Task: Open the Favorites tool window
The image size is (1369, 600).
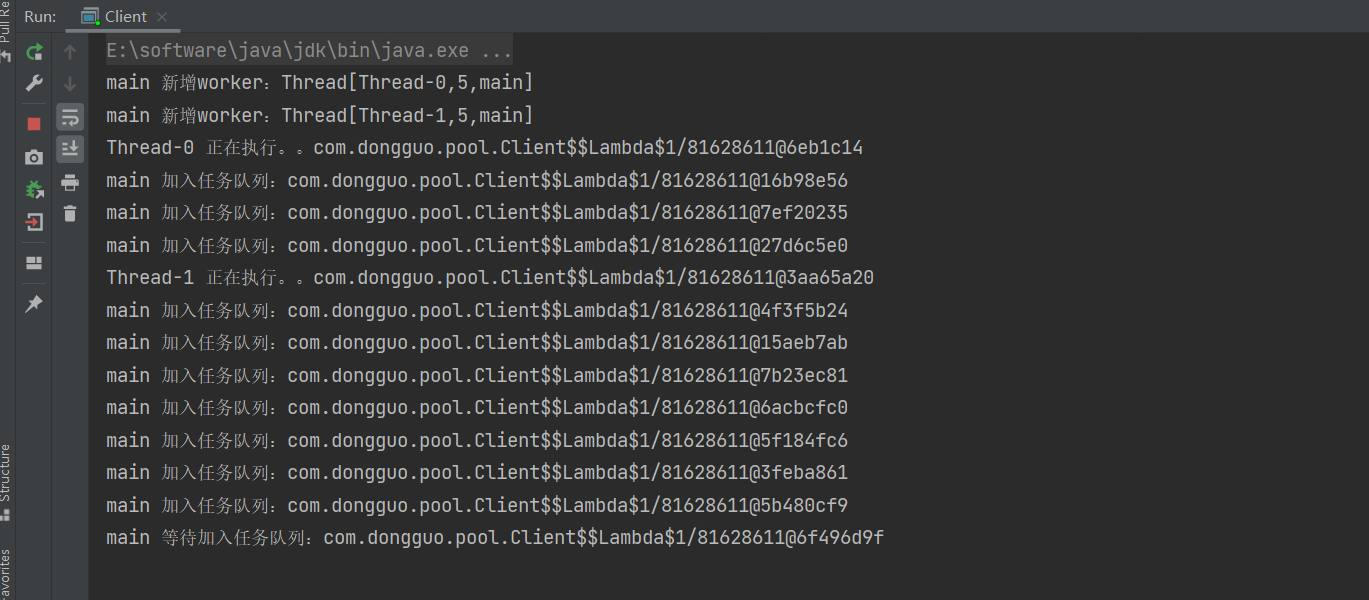Action: pos(6,573)
